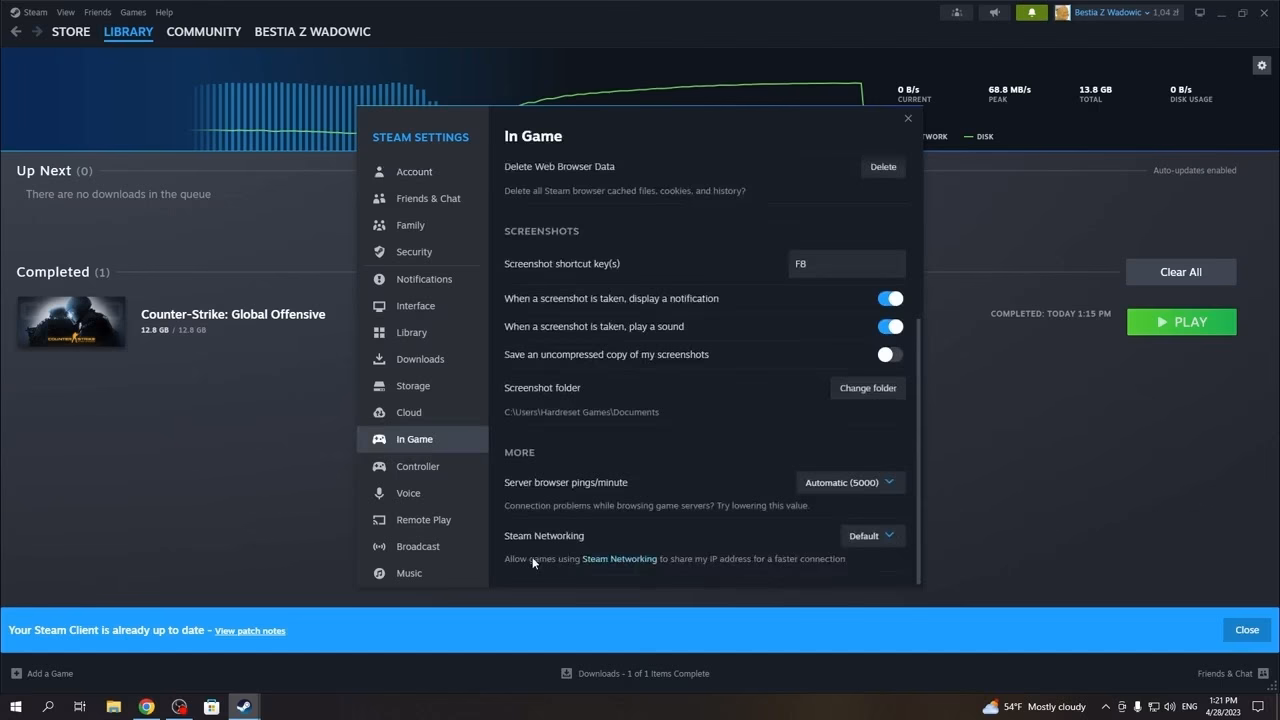Click the Downloads arrow icon in settings
The image size is (1280, 720).
(379, 359)
